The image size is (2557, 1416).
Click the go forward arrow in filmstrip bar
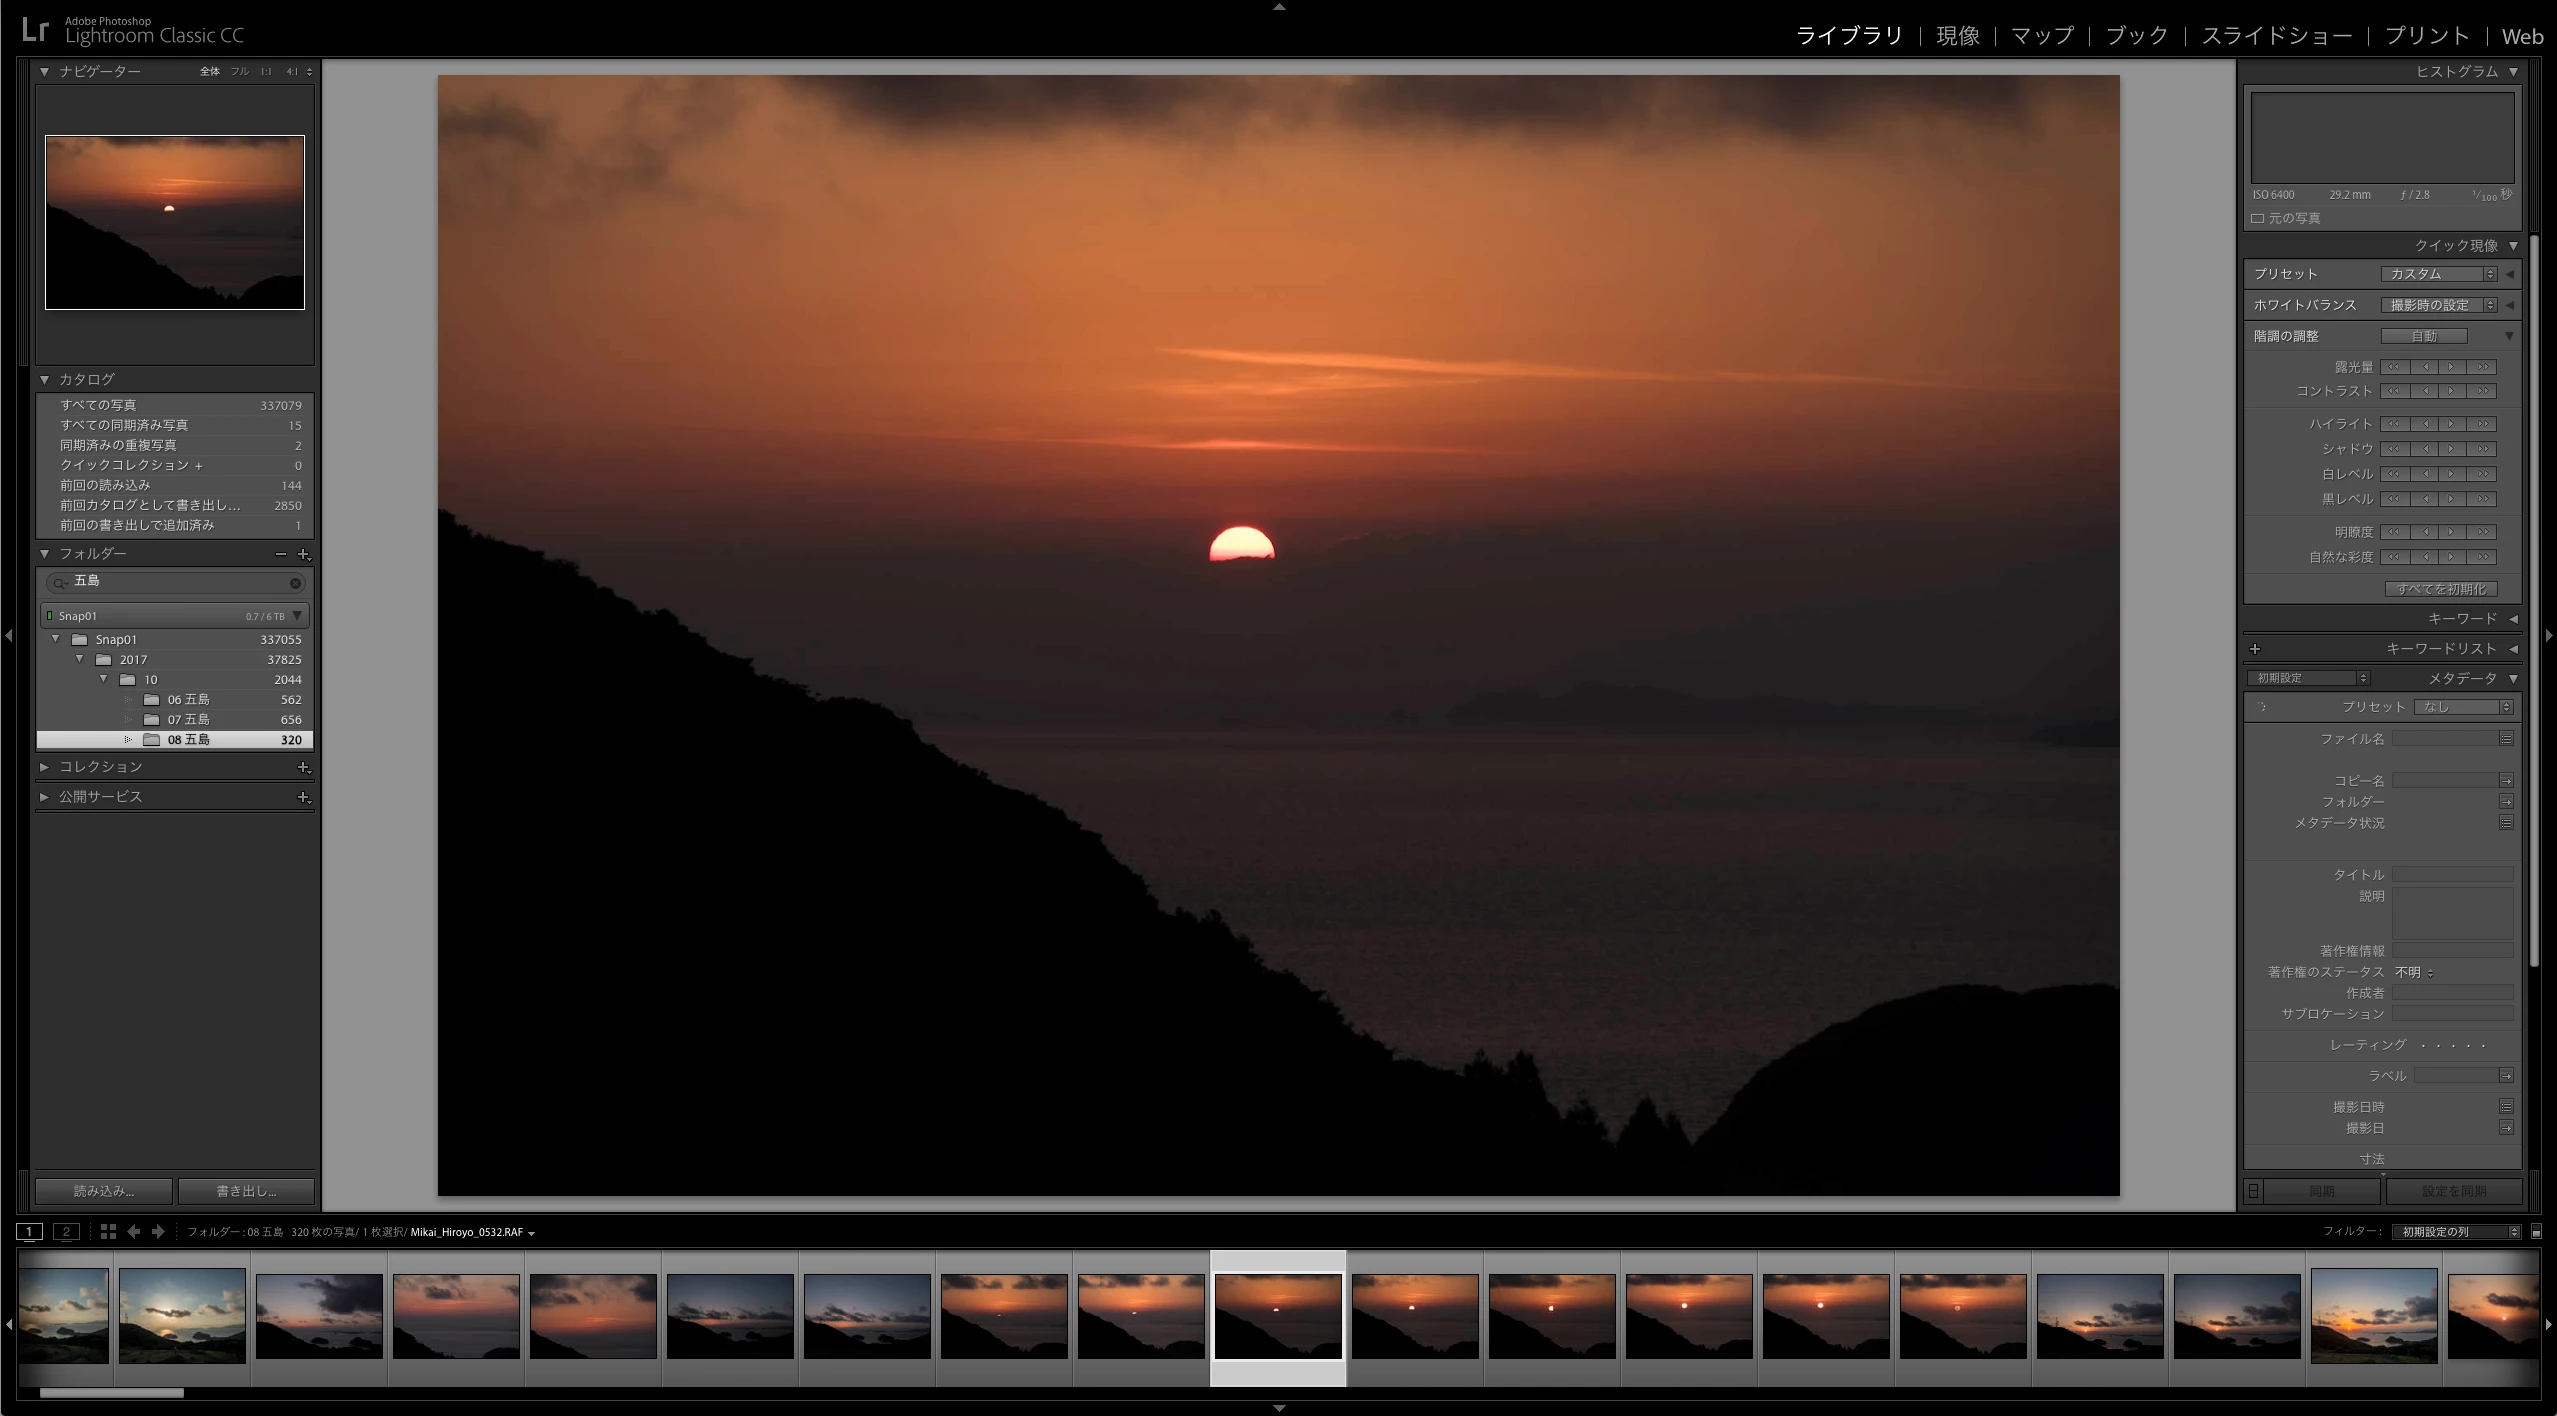point(158,1232)
